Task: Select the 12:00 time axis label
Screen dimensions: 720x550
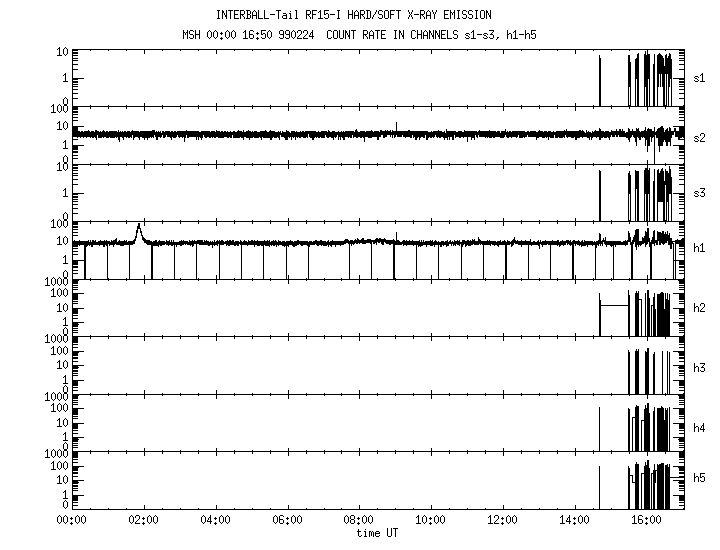Action: [x=502, y=520]
